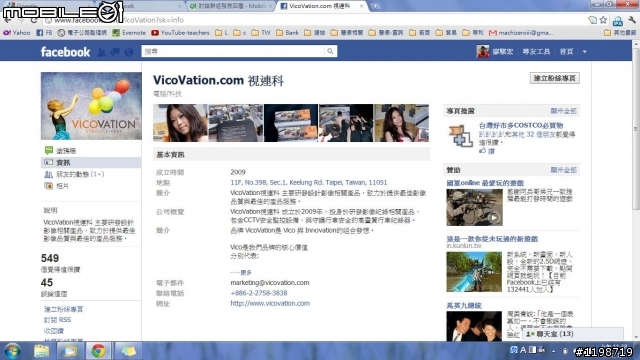Open the account dropdown arrow in header

click(x=584, y=52)
